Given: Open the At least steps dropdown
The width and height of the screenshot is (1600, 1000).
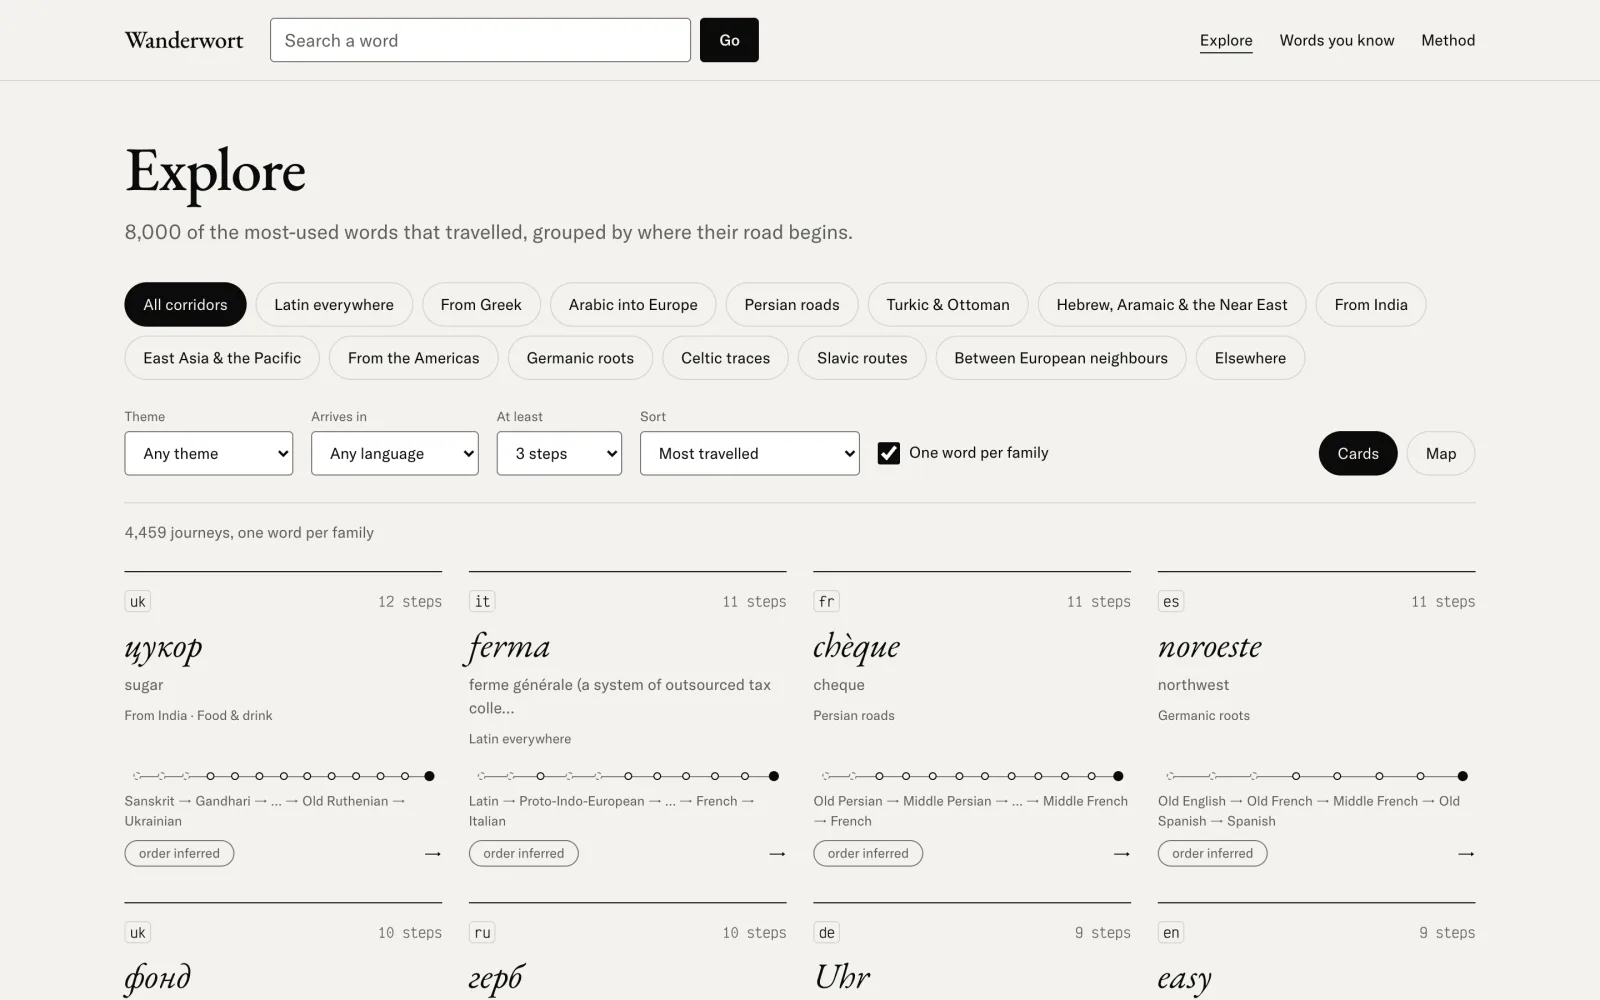Looking at the screenshot, I should tap(559, 453).
